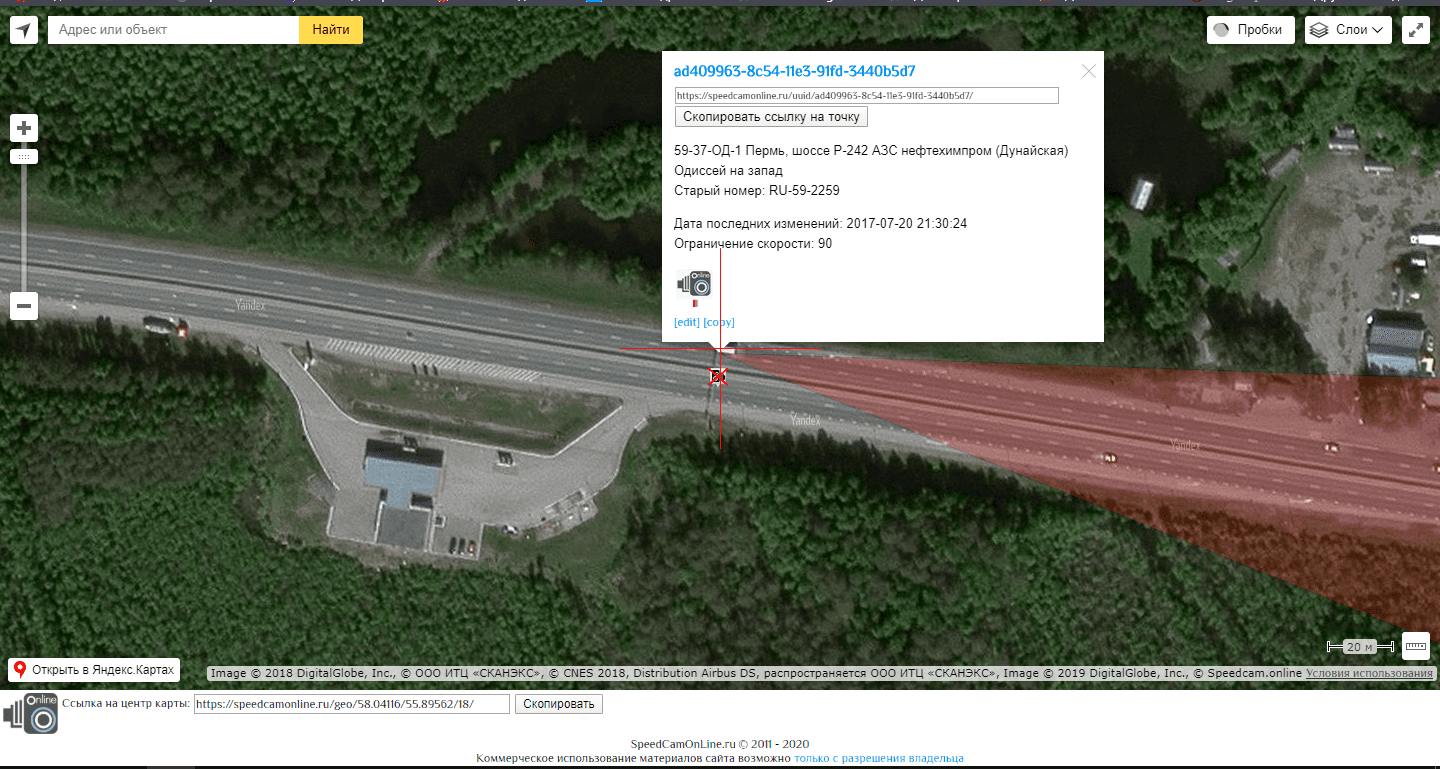Screen dimensions: 1440x769
Task: Open Условия использования link
Action: 1368,673
